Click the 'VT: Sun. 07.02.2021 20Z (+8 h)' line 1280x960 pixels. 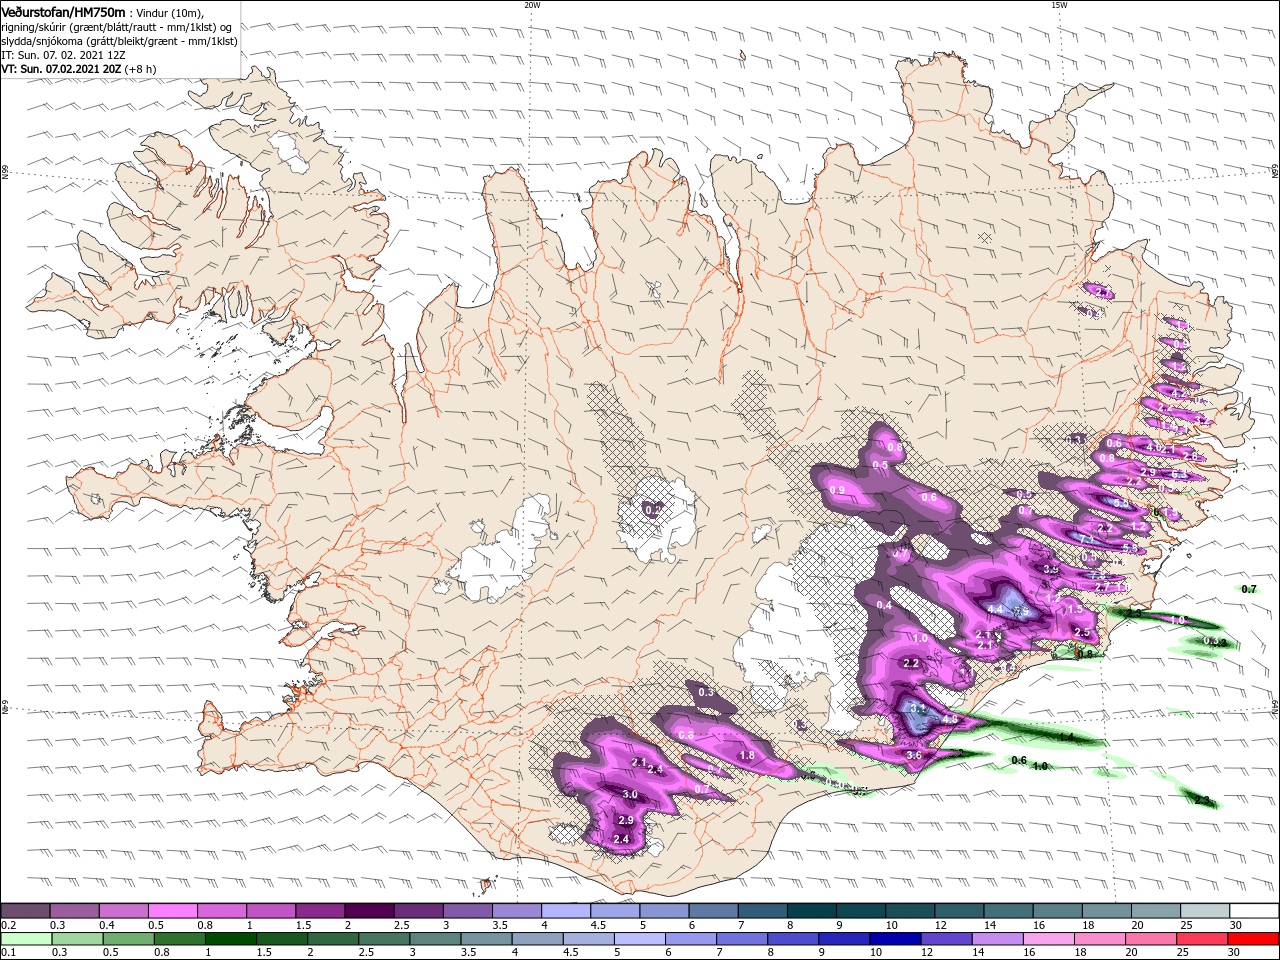[x=79, y=69]
